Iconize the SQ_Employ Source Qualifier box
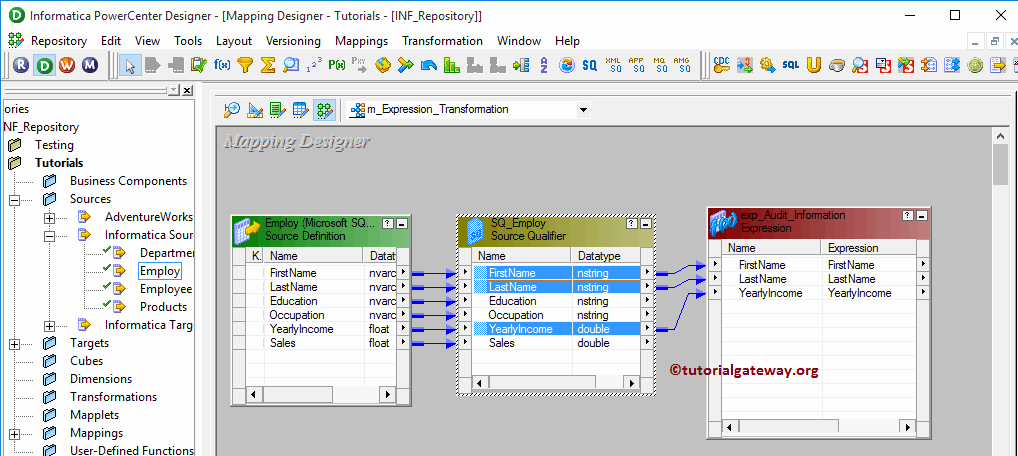The width and height of the screenshot is (1018, 456). click(x=645, y=223)
